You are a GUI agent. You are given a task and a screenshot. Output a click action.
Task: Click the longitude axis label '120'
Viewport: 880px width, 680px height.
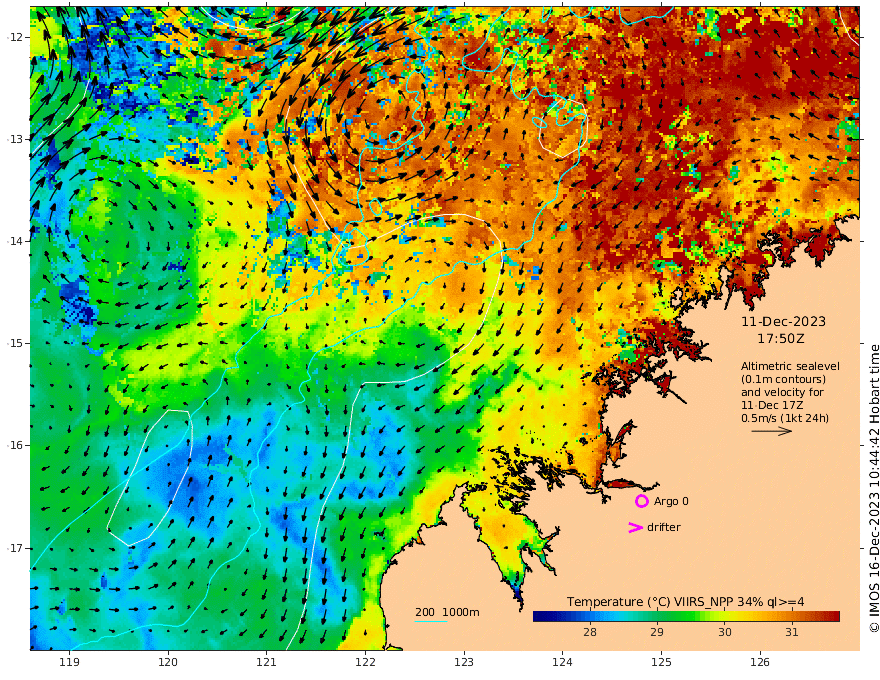tap(168, 663)
